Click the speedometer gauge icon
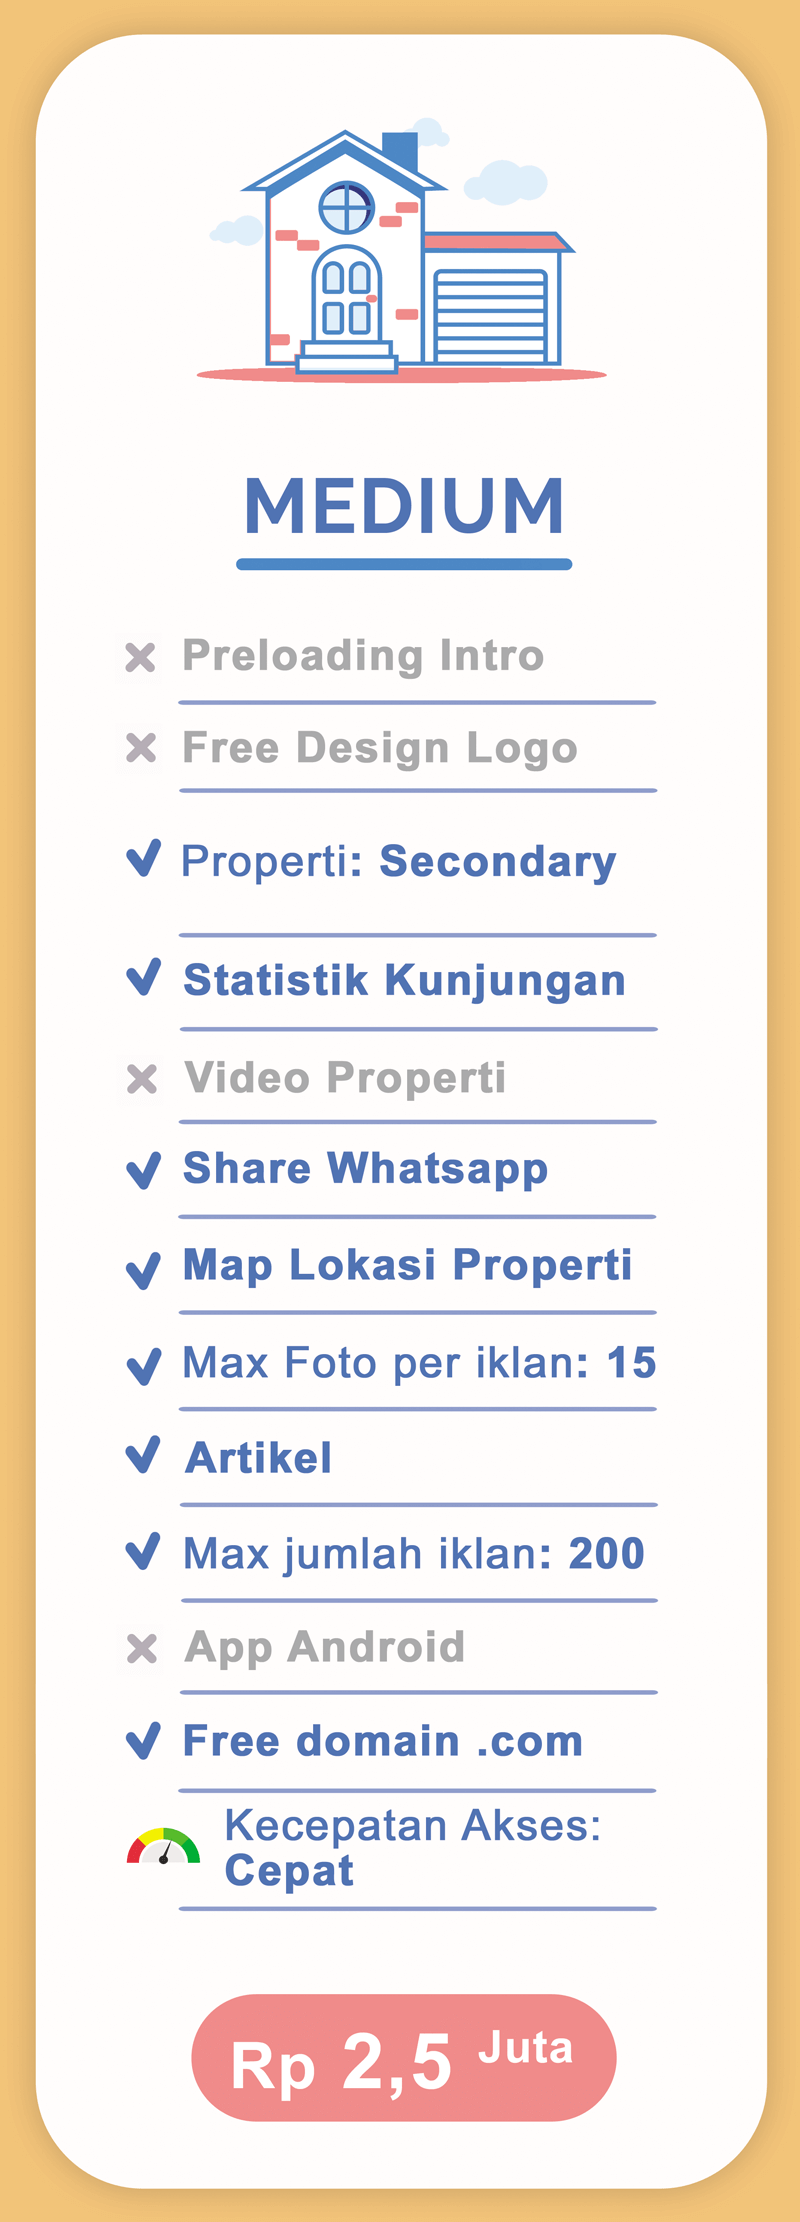The height and width of the screenshot is (2222, 800). coord(163,1847)
